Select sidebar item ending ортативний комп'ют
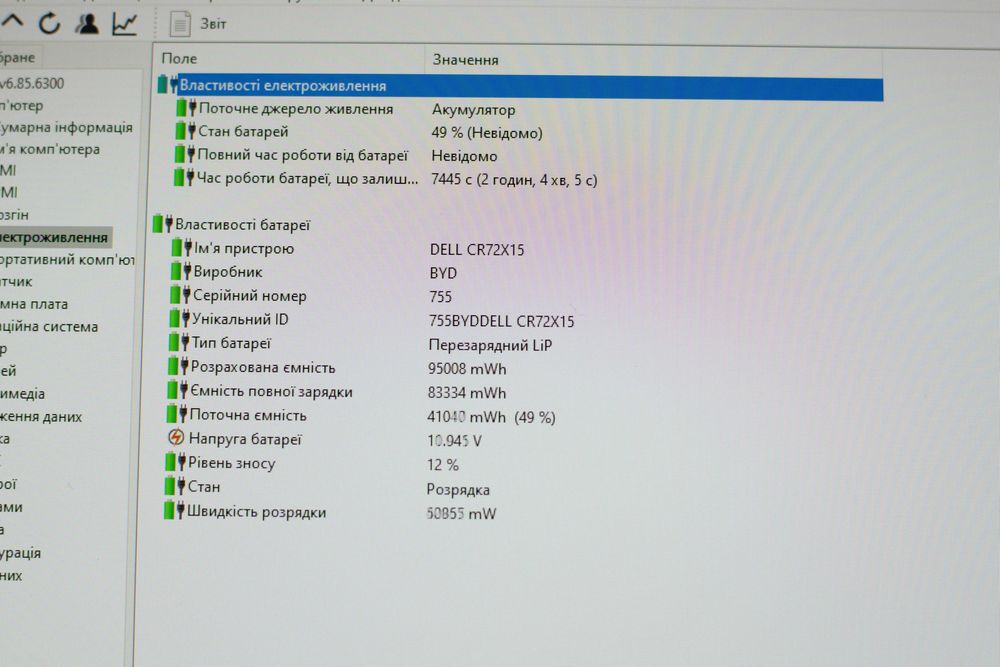 point(67,260)
